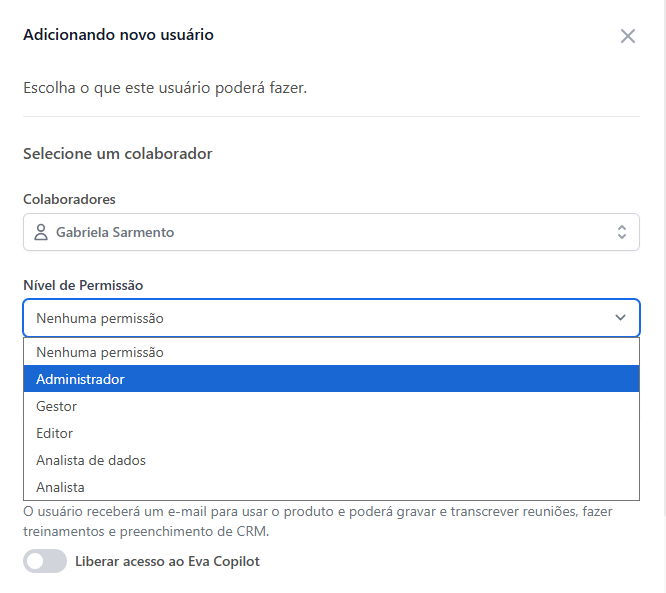
Task: Select Analista permission level
Action: pos(61,487)
